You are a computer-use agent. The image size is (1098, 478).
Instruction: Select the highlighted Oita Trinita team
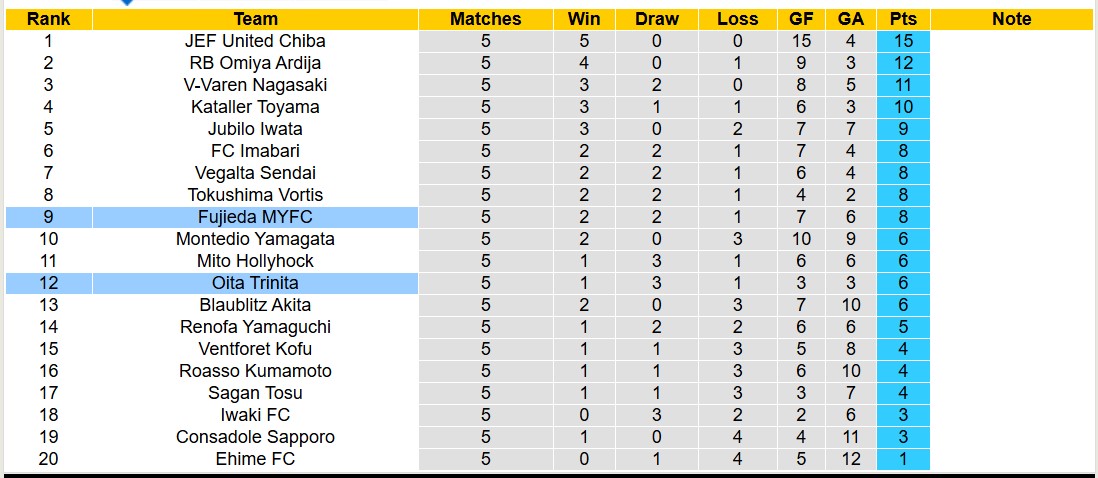pyautogui.click(x=255, y=283)
